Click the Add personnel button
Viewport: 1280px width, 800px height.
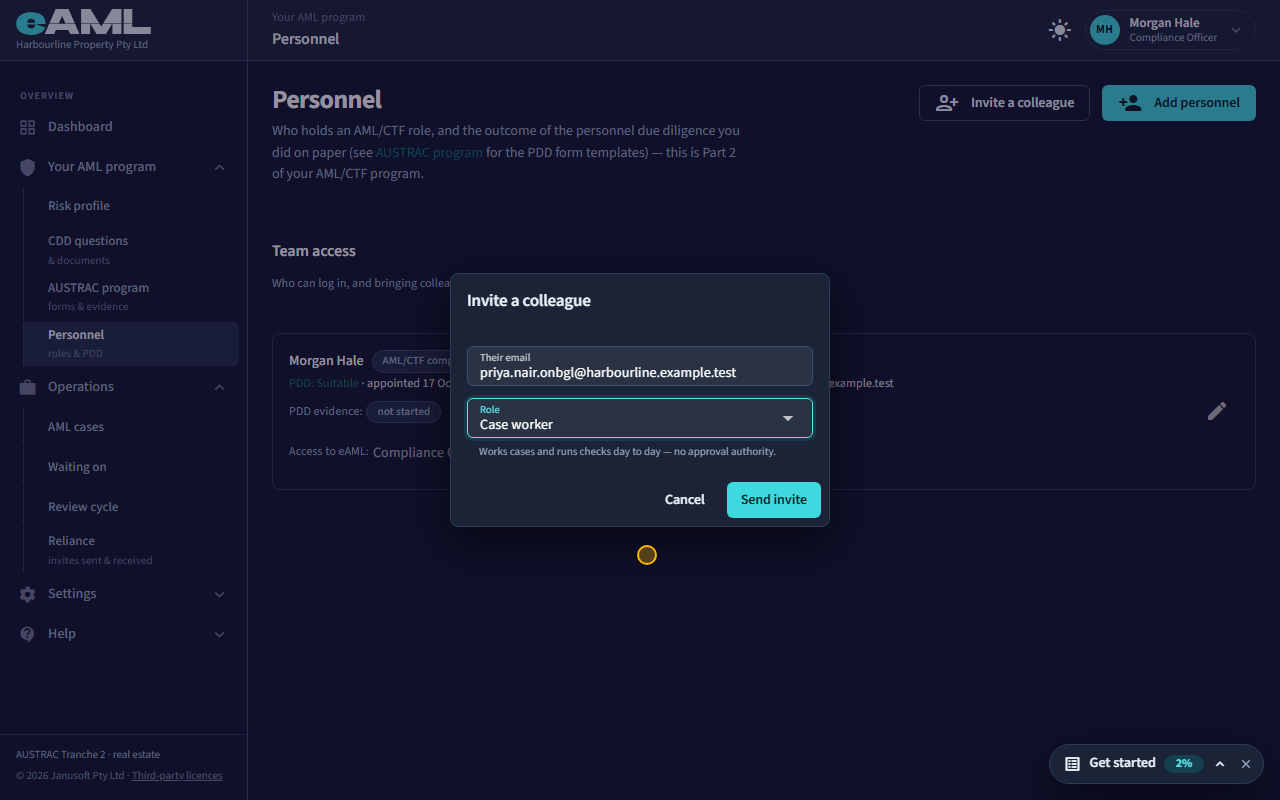1179,103
